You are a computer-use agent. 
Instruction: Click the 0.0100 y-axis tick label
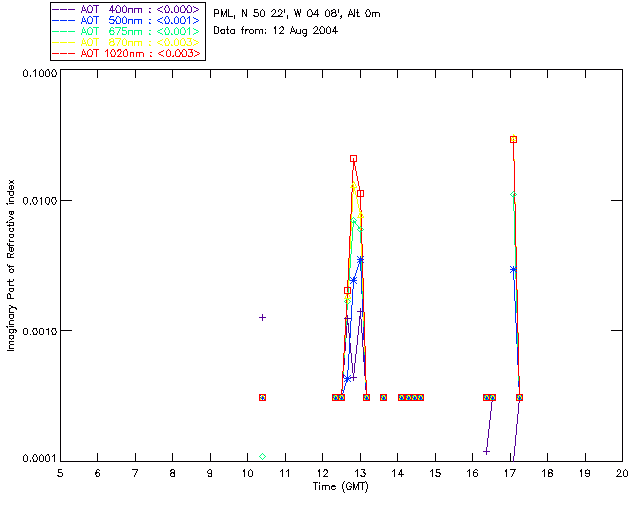[x=40, y=200]
